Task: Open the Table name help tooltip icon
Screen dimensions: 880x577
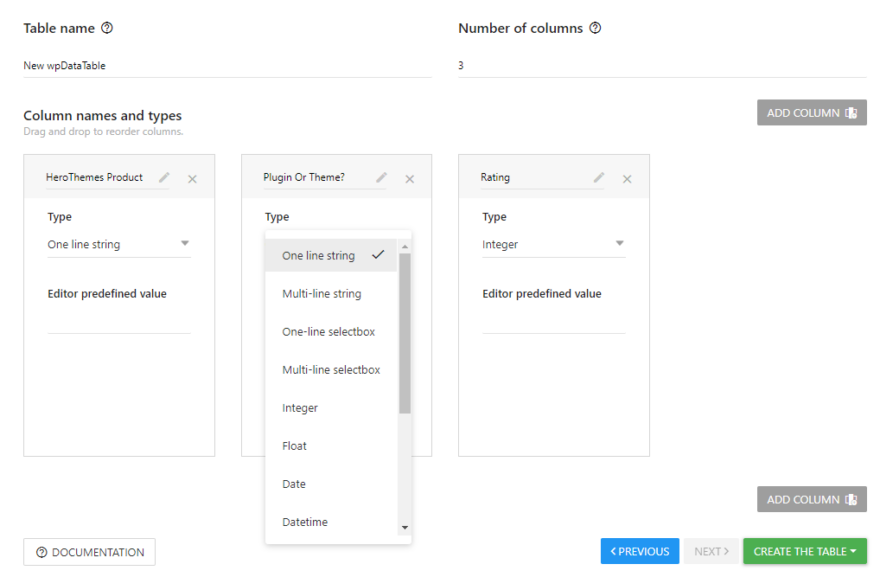Action: (108, 27)
